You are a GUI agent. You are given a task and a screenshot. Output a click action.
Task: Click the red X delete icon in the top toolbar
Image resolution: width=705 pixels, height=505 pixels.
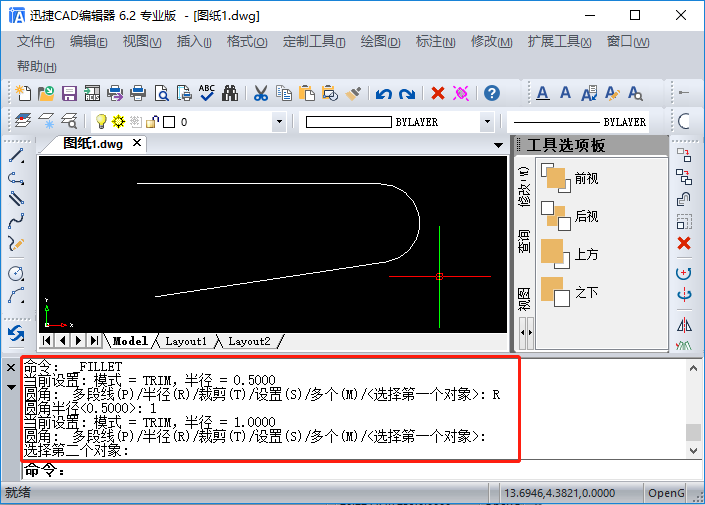pos(438,94)
